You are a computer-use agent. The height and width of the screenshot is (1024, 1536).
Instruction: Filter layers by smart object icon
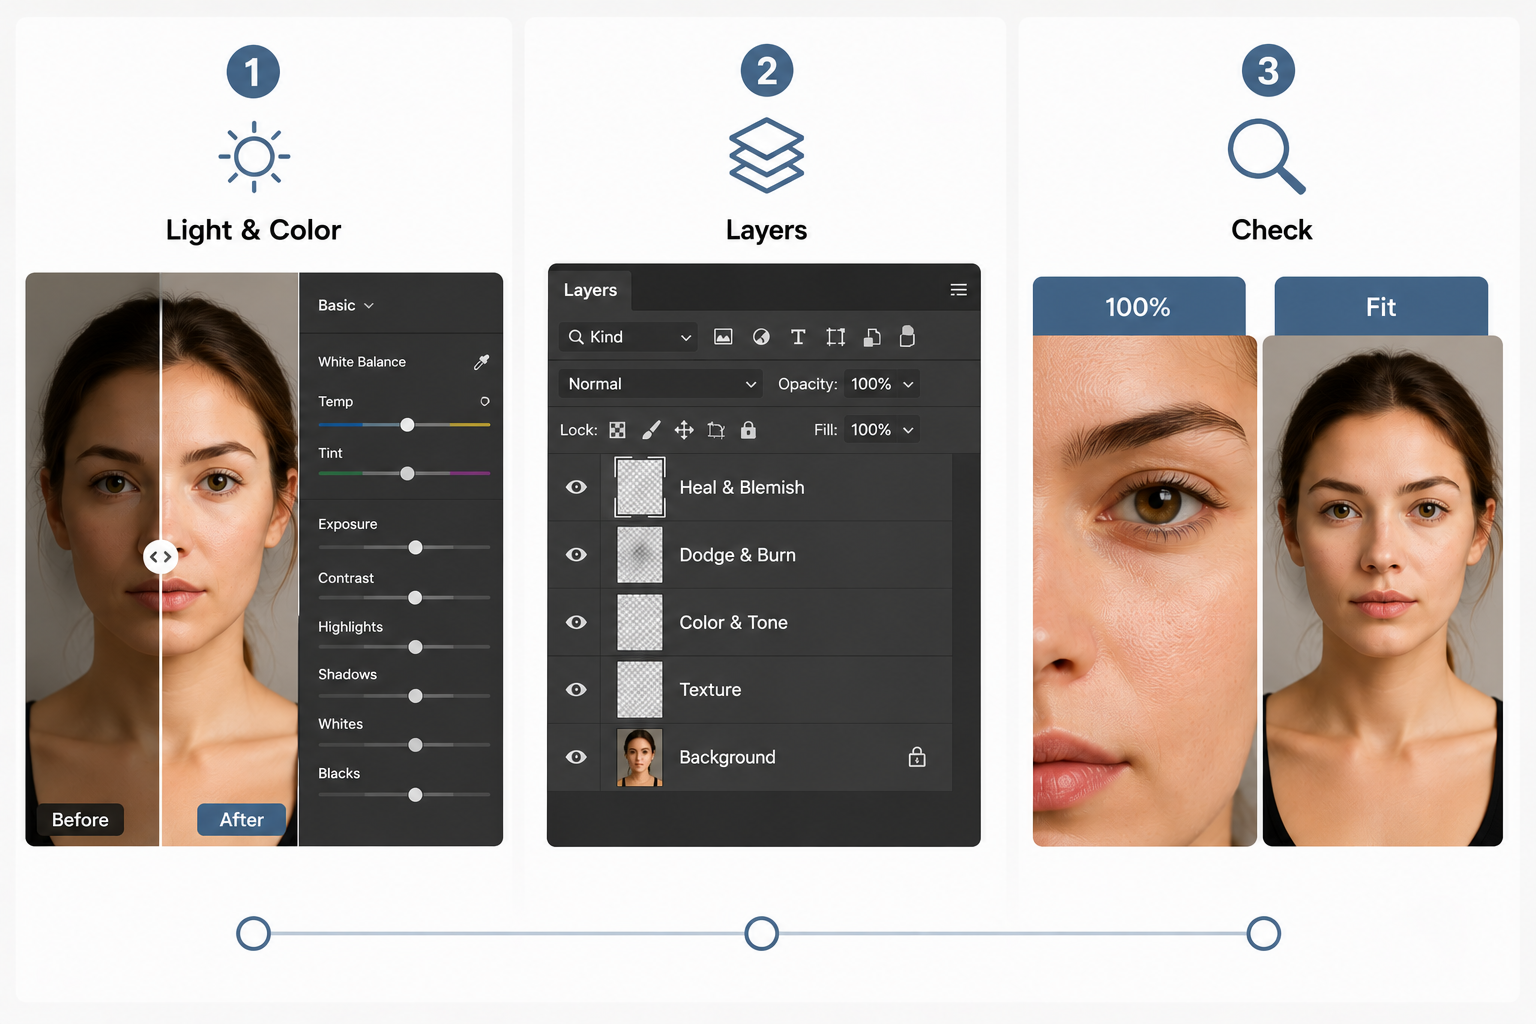click(x=872, y=337)
